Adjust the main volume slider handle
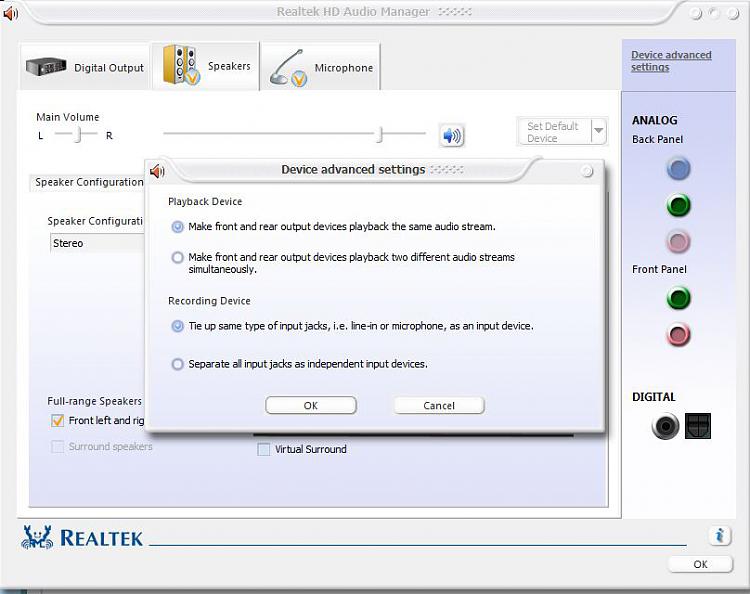The height and width of the screenshot is (594, 750). tap(380, 135)
